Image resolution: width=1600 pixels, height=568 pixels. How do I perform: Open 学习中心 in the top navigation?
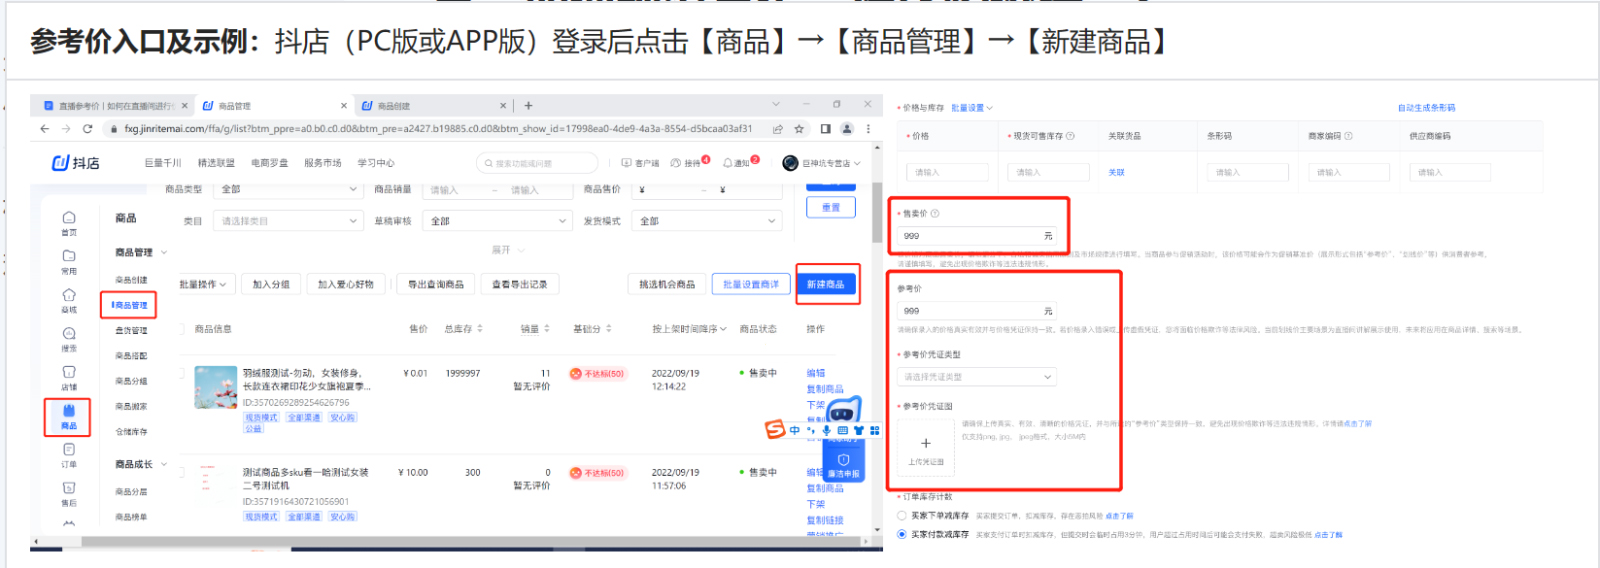376,163
